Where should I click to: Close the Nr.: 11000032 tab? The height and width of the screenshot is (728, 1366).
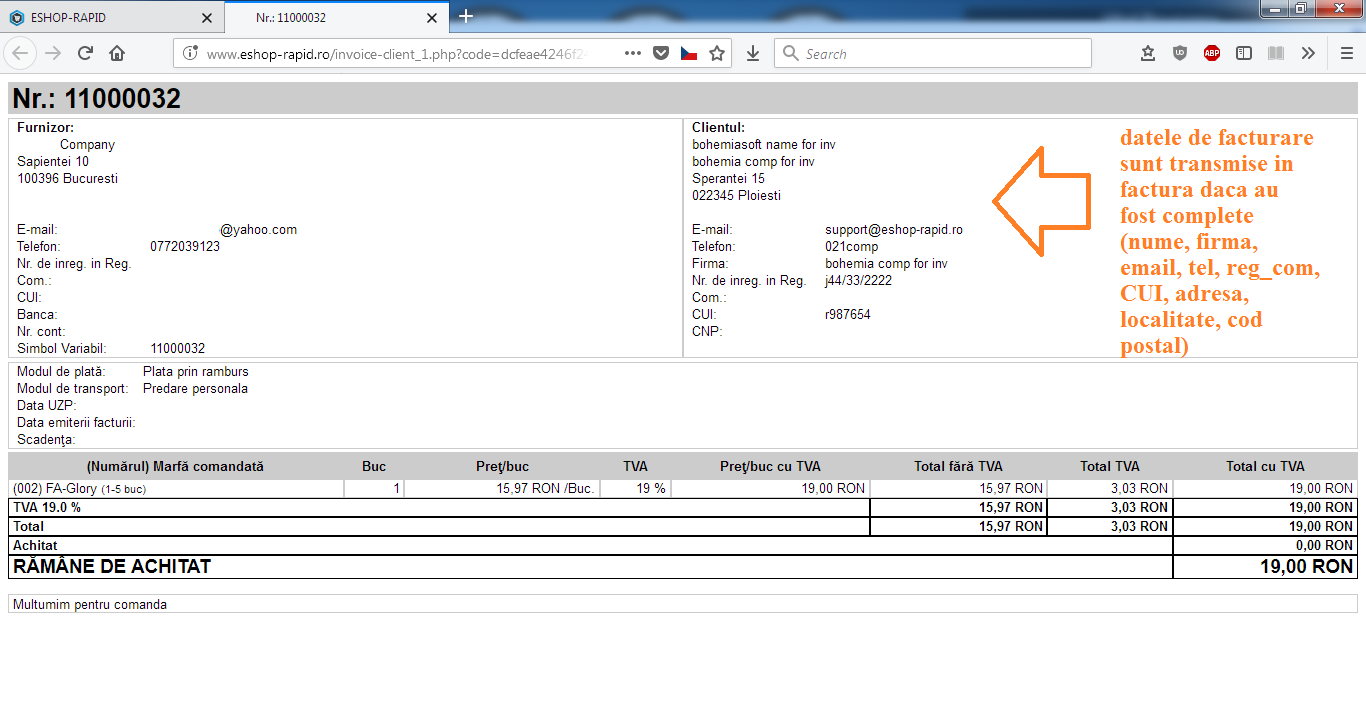click(431, 18)
